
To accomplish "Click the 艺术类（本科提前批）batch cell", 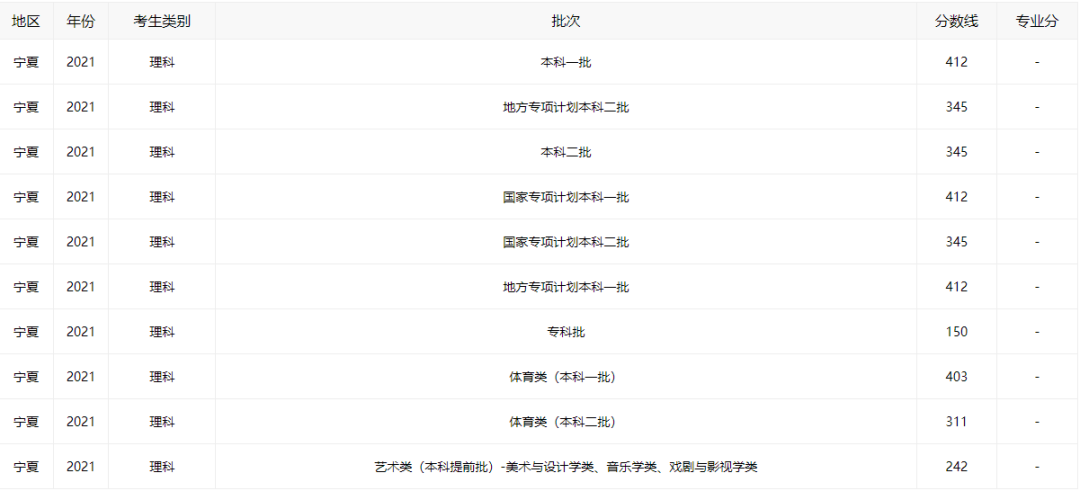I will point(566,467).
